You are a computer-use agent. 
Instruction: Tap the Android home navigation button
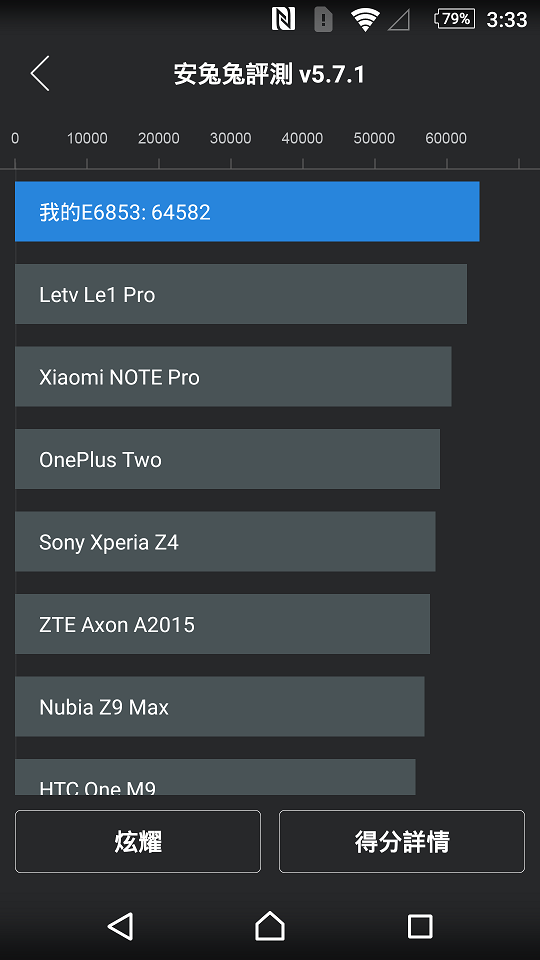click(x=270, y=926)
